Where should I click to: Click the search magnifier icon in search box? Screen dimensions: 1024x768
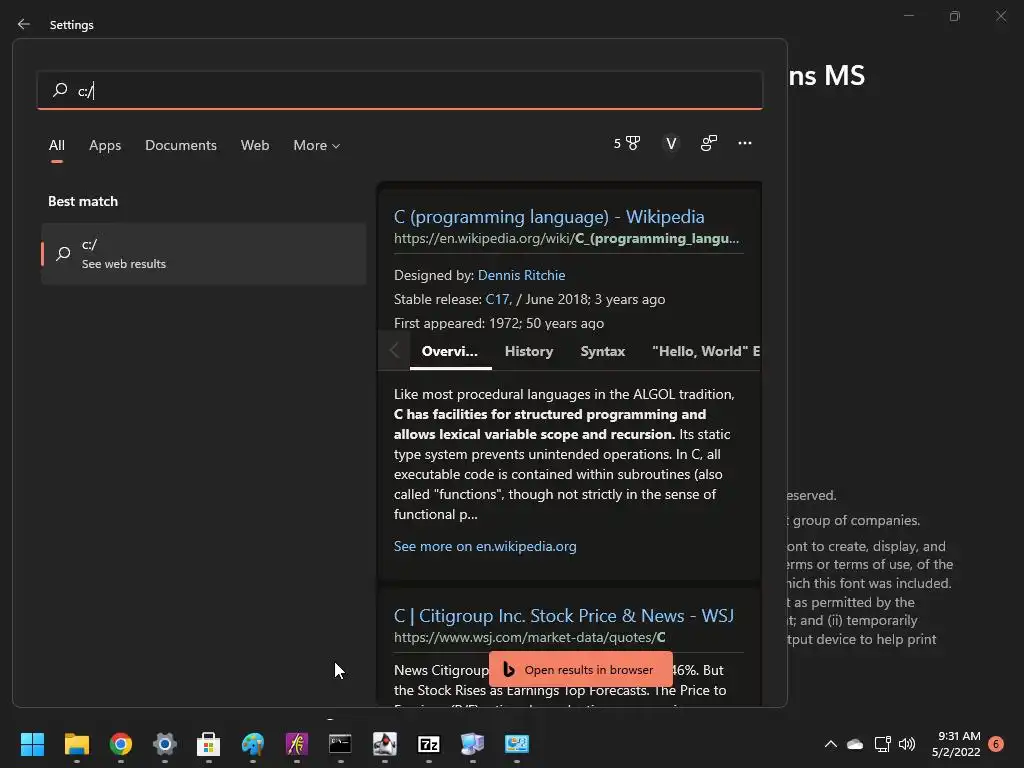60,90
